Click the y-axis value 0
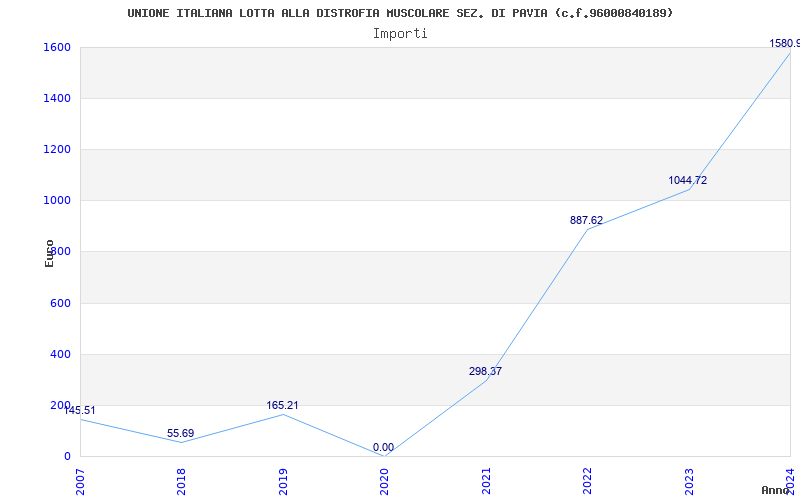The image size is (800, 500). 67,456
